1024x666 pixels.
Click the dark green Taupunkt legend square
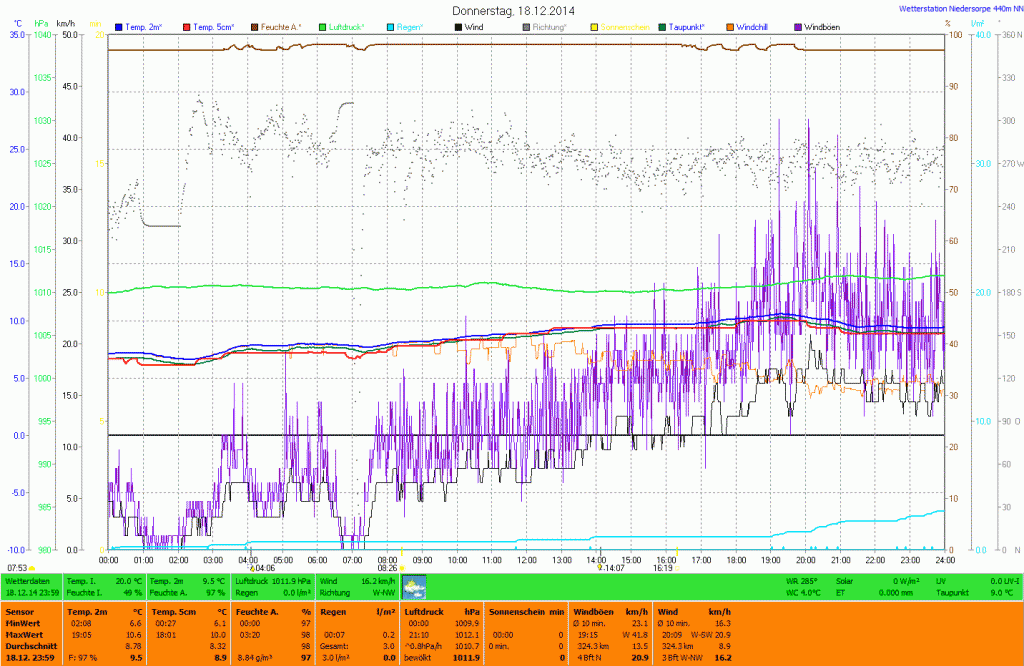tap(662, 26)
